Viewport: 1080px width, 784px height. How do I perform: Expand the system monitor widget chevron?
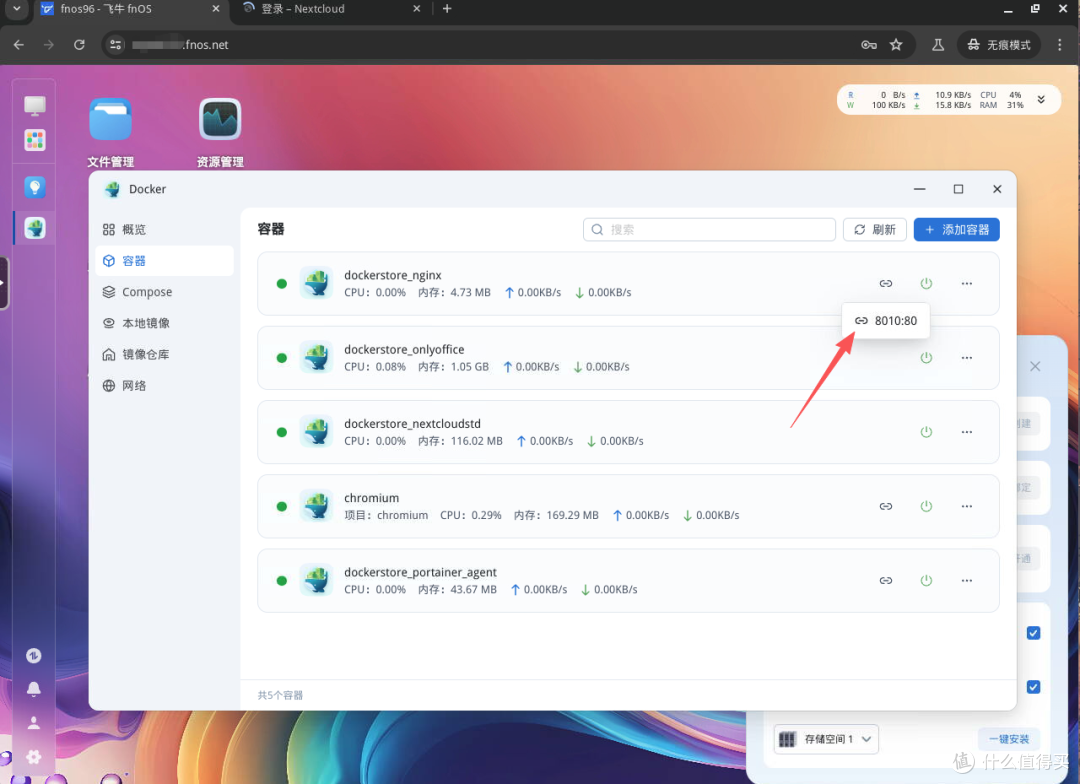point(1041,100)
